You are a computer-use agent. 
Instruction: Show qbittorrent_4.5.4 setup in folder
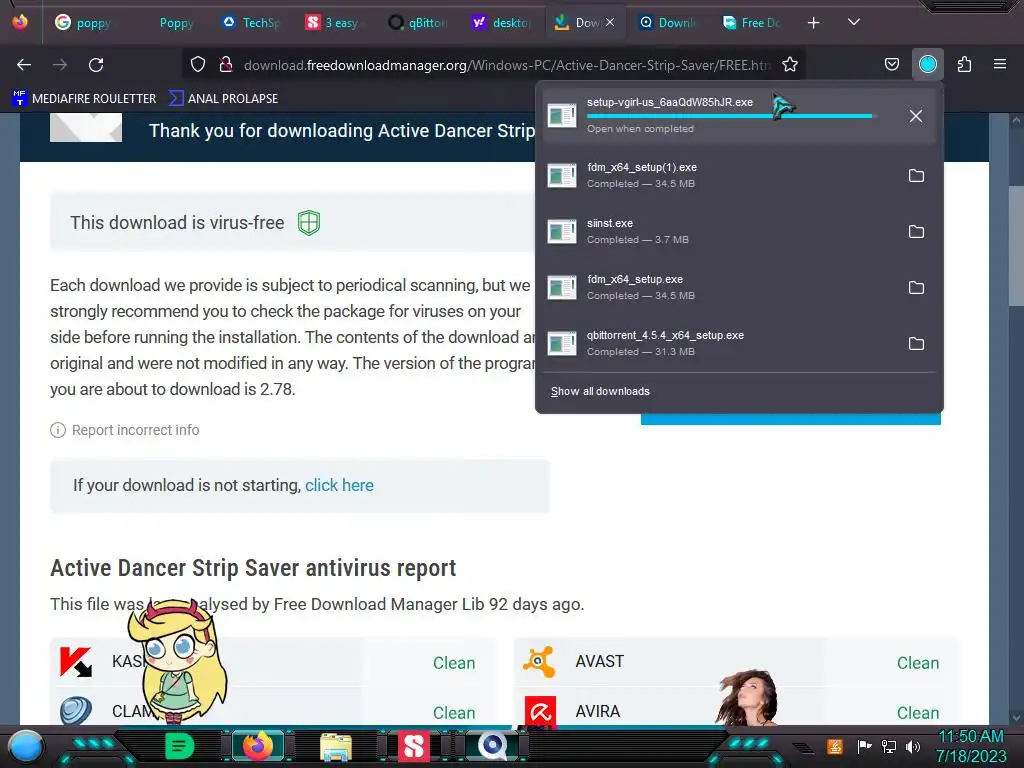click(x=916, y=344)
